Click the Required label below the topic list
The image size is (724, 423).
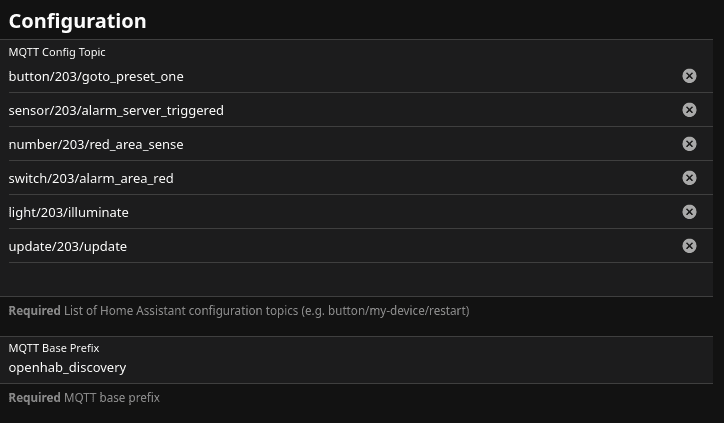coord(34,311)
